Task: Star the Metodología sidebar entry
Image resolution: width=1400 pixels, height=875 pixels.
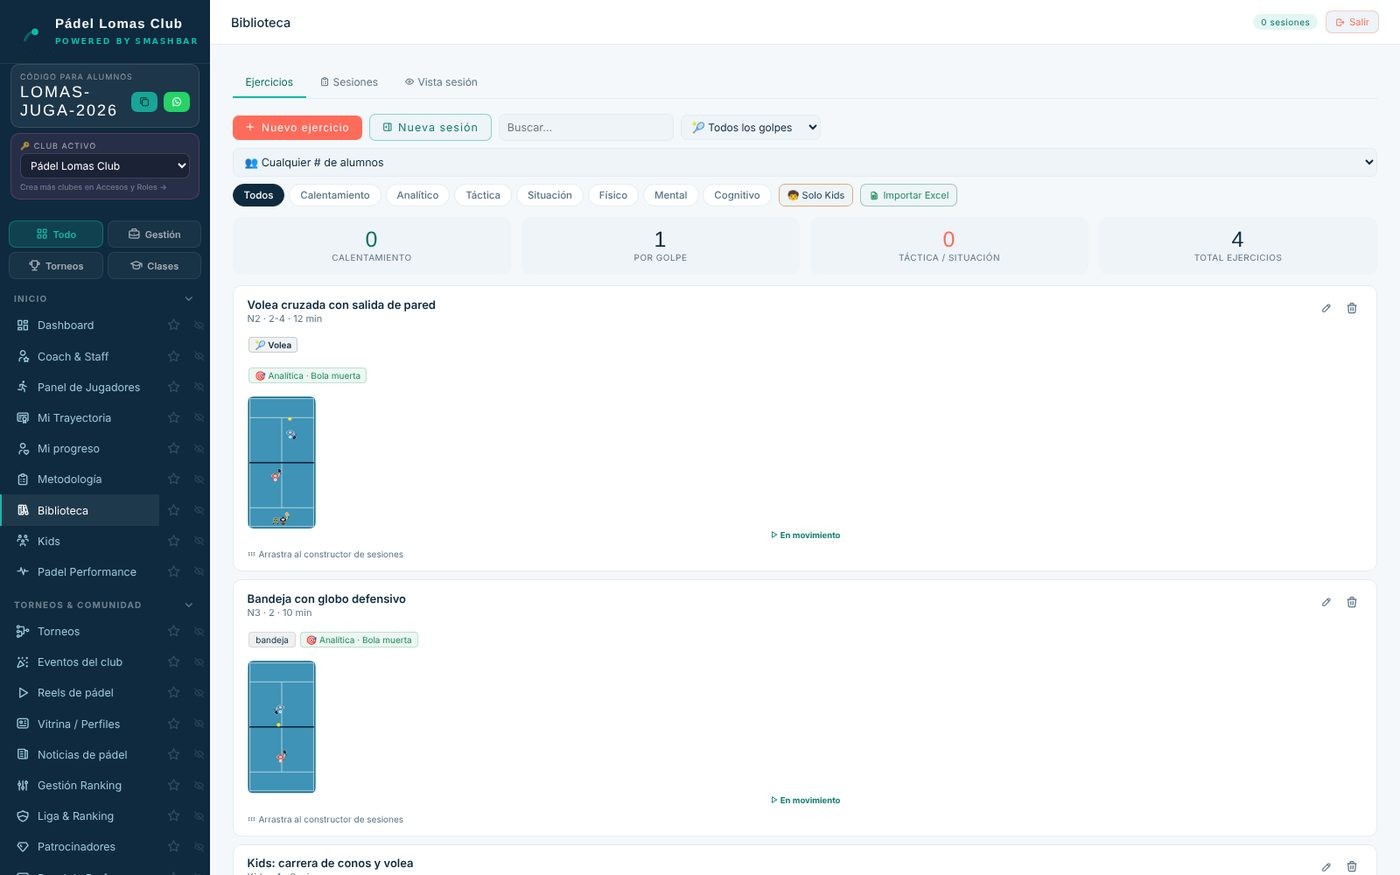Action: [173, 479]
